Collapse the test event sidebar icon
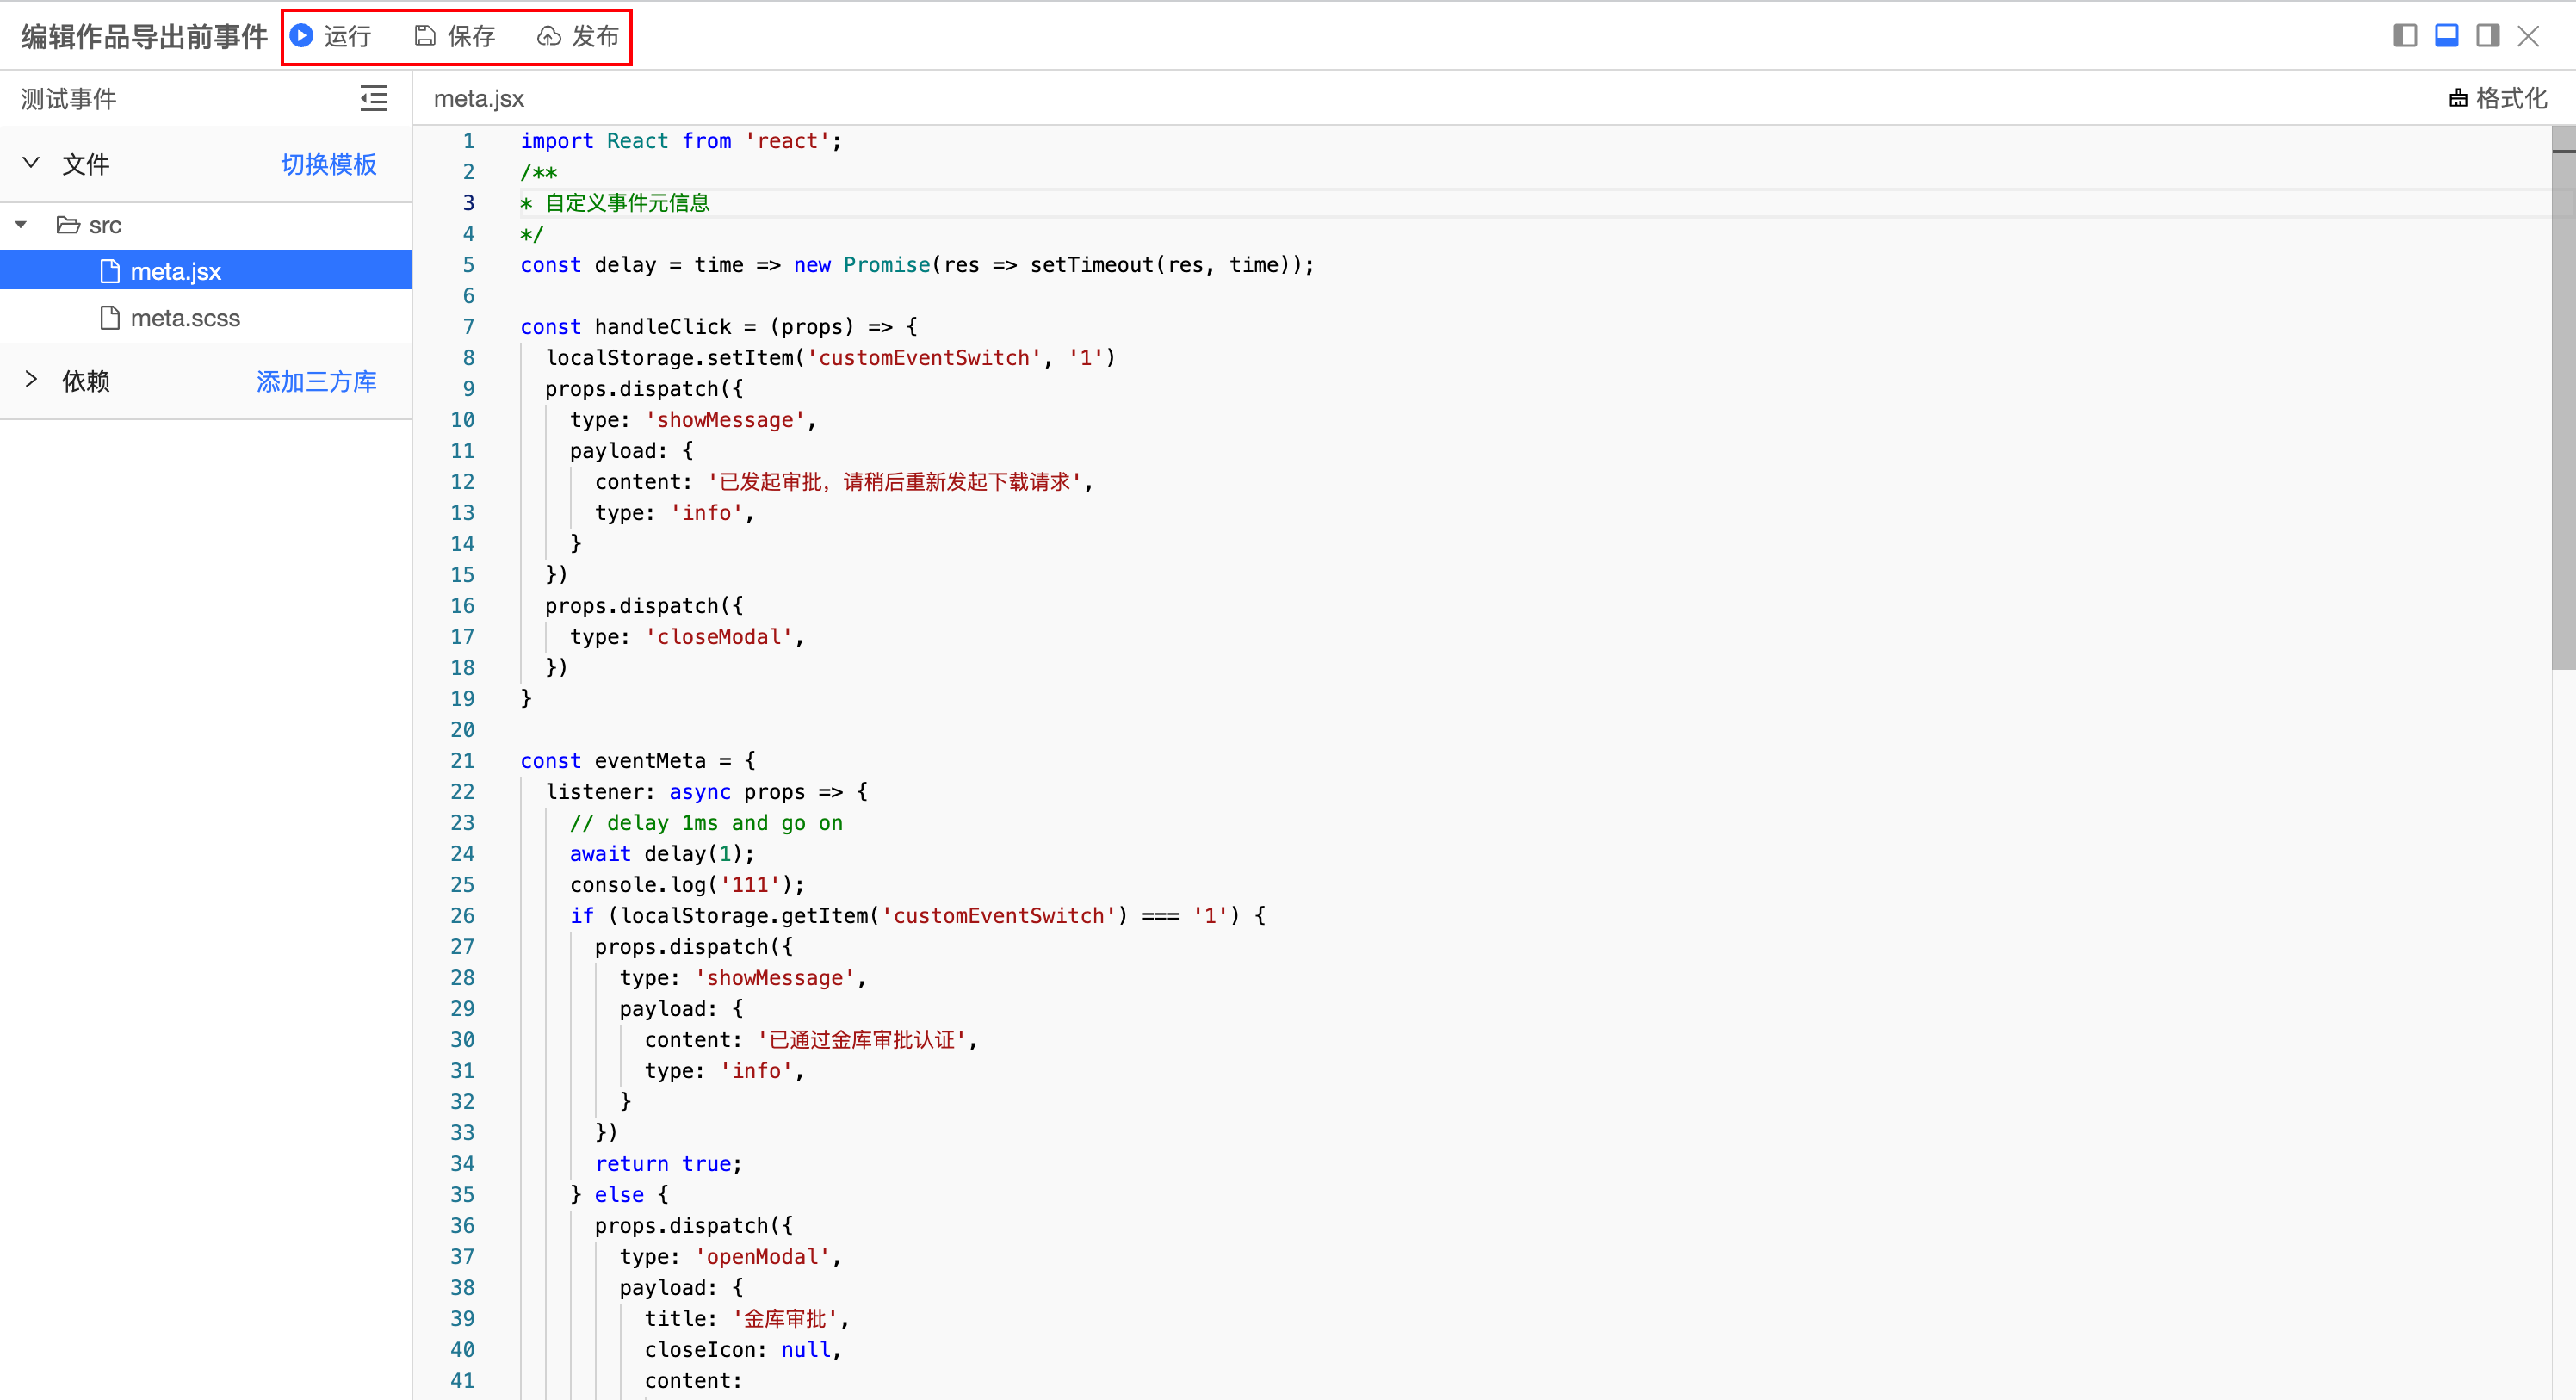Screen dimensions: 2576x1400 tap(373, 98)
